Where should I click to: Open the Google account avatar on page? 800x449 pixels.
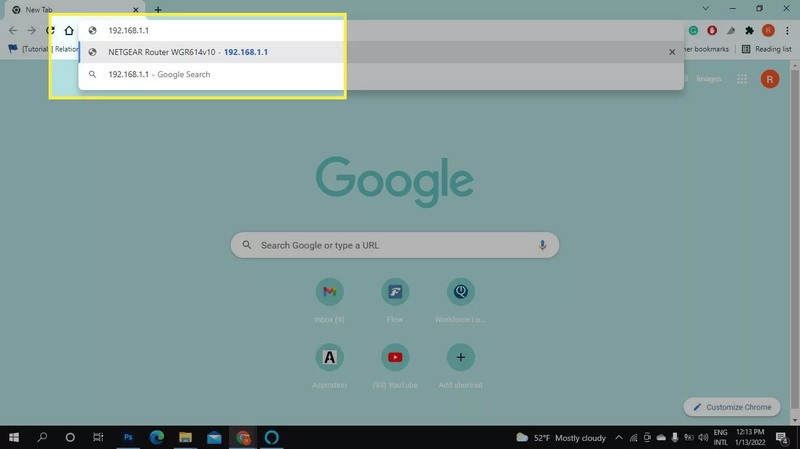pos(770,79)
